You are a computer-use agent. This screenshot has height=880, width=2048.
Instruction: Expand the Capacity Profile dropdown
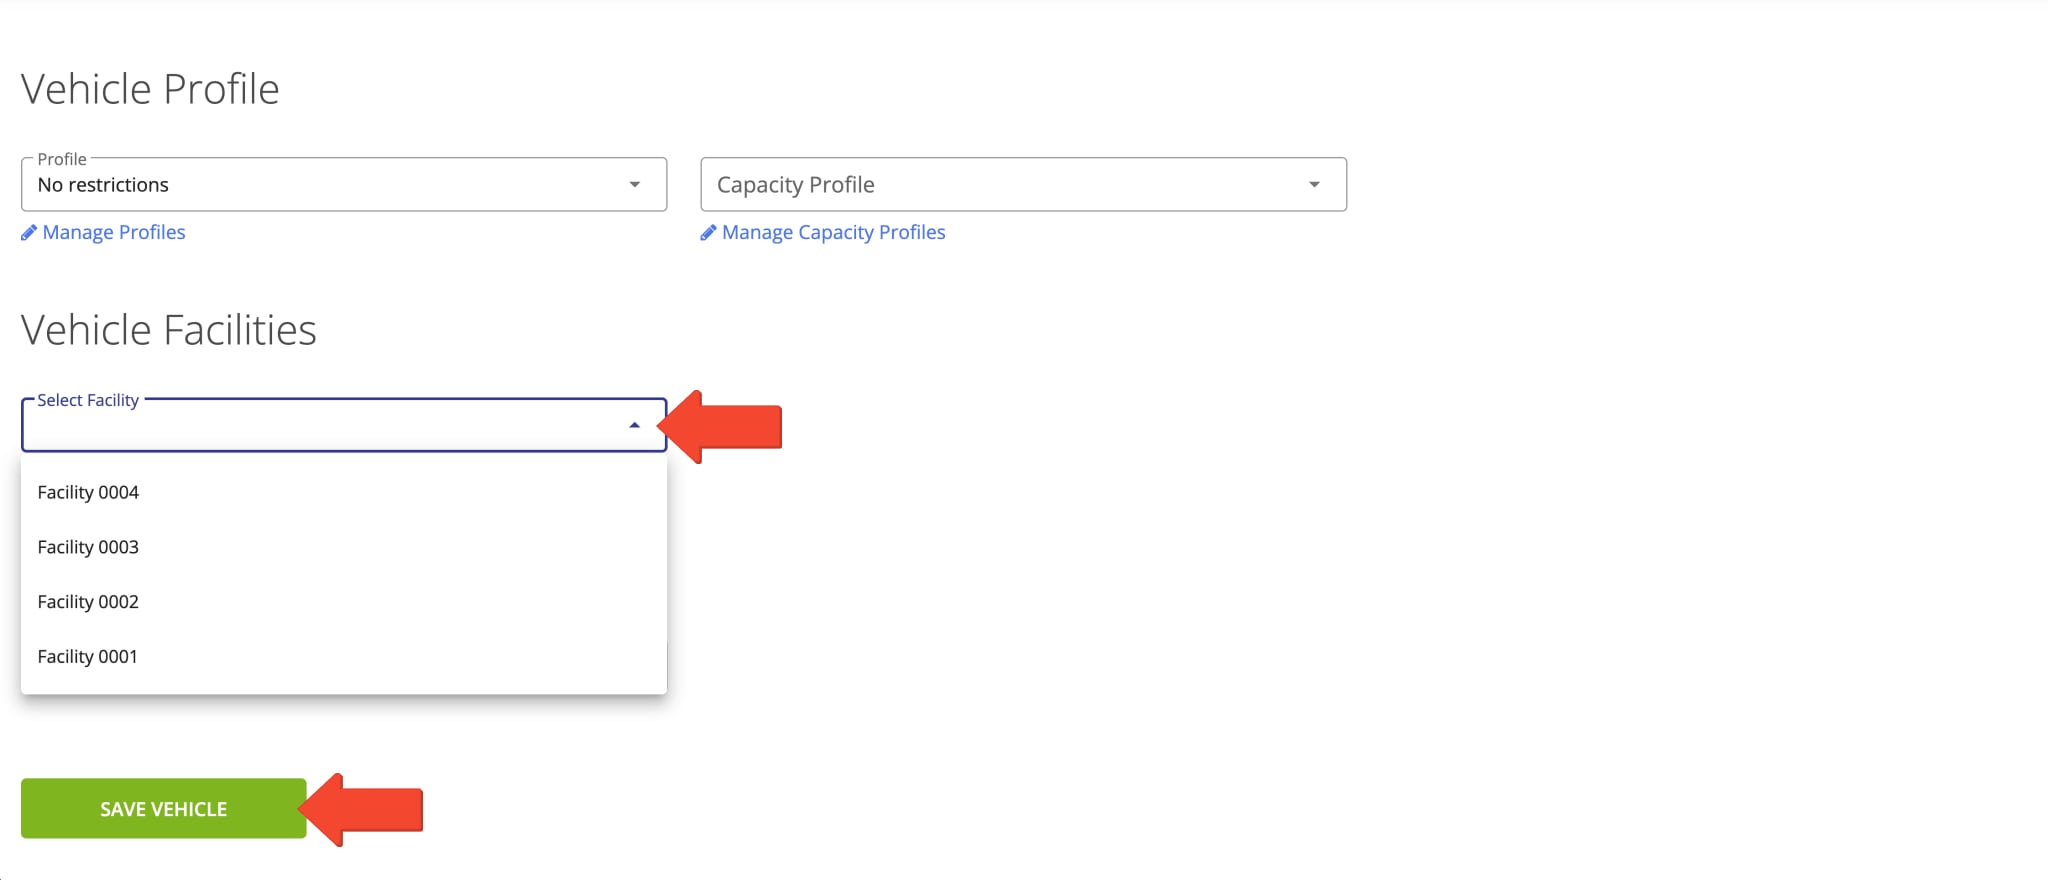1023,184
